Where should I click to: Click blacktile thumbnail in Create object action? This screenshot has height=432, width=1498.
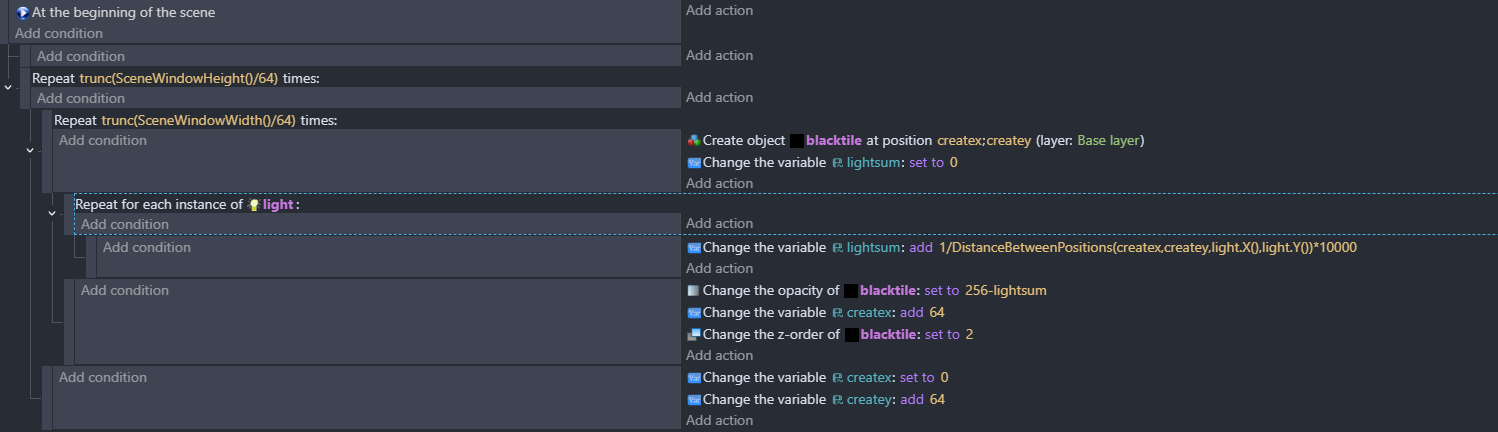coord(797,141)
